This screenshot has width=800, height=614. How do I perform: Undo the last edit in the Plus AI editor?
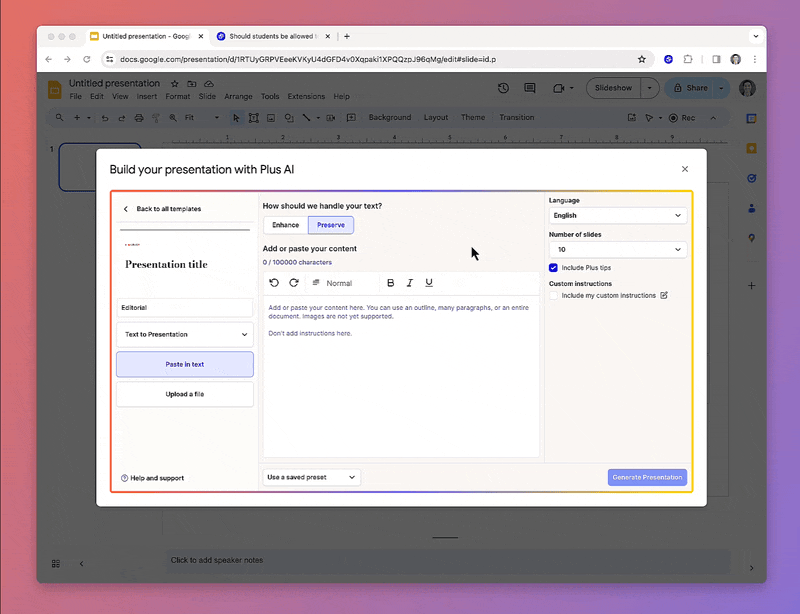(x=274, y=283)
